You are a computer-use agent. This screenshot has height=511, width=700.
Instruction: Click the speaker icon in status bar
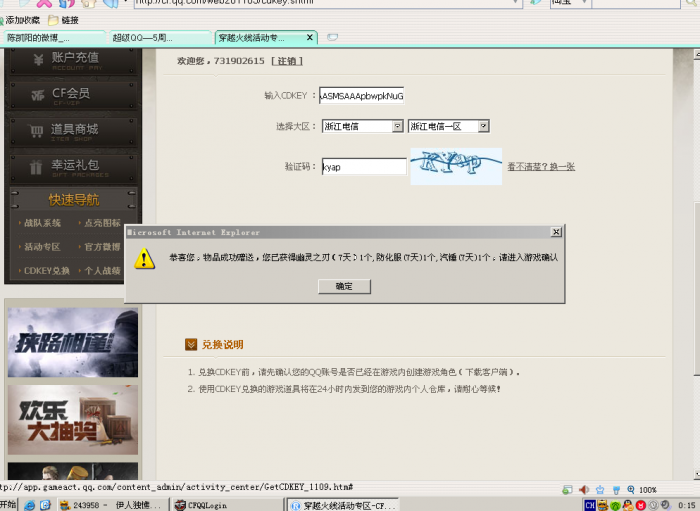pos(583,490)
